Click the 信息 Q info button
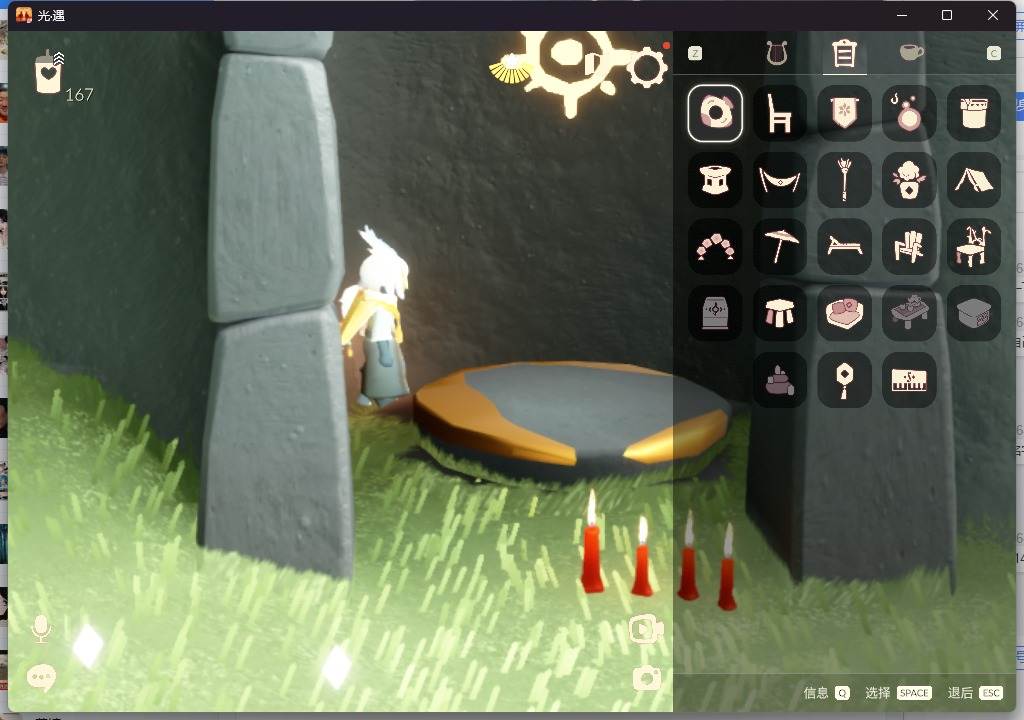Image resolution: width=1024 pixels, height=720 pixels. click(x=827, y=693)
